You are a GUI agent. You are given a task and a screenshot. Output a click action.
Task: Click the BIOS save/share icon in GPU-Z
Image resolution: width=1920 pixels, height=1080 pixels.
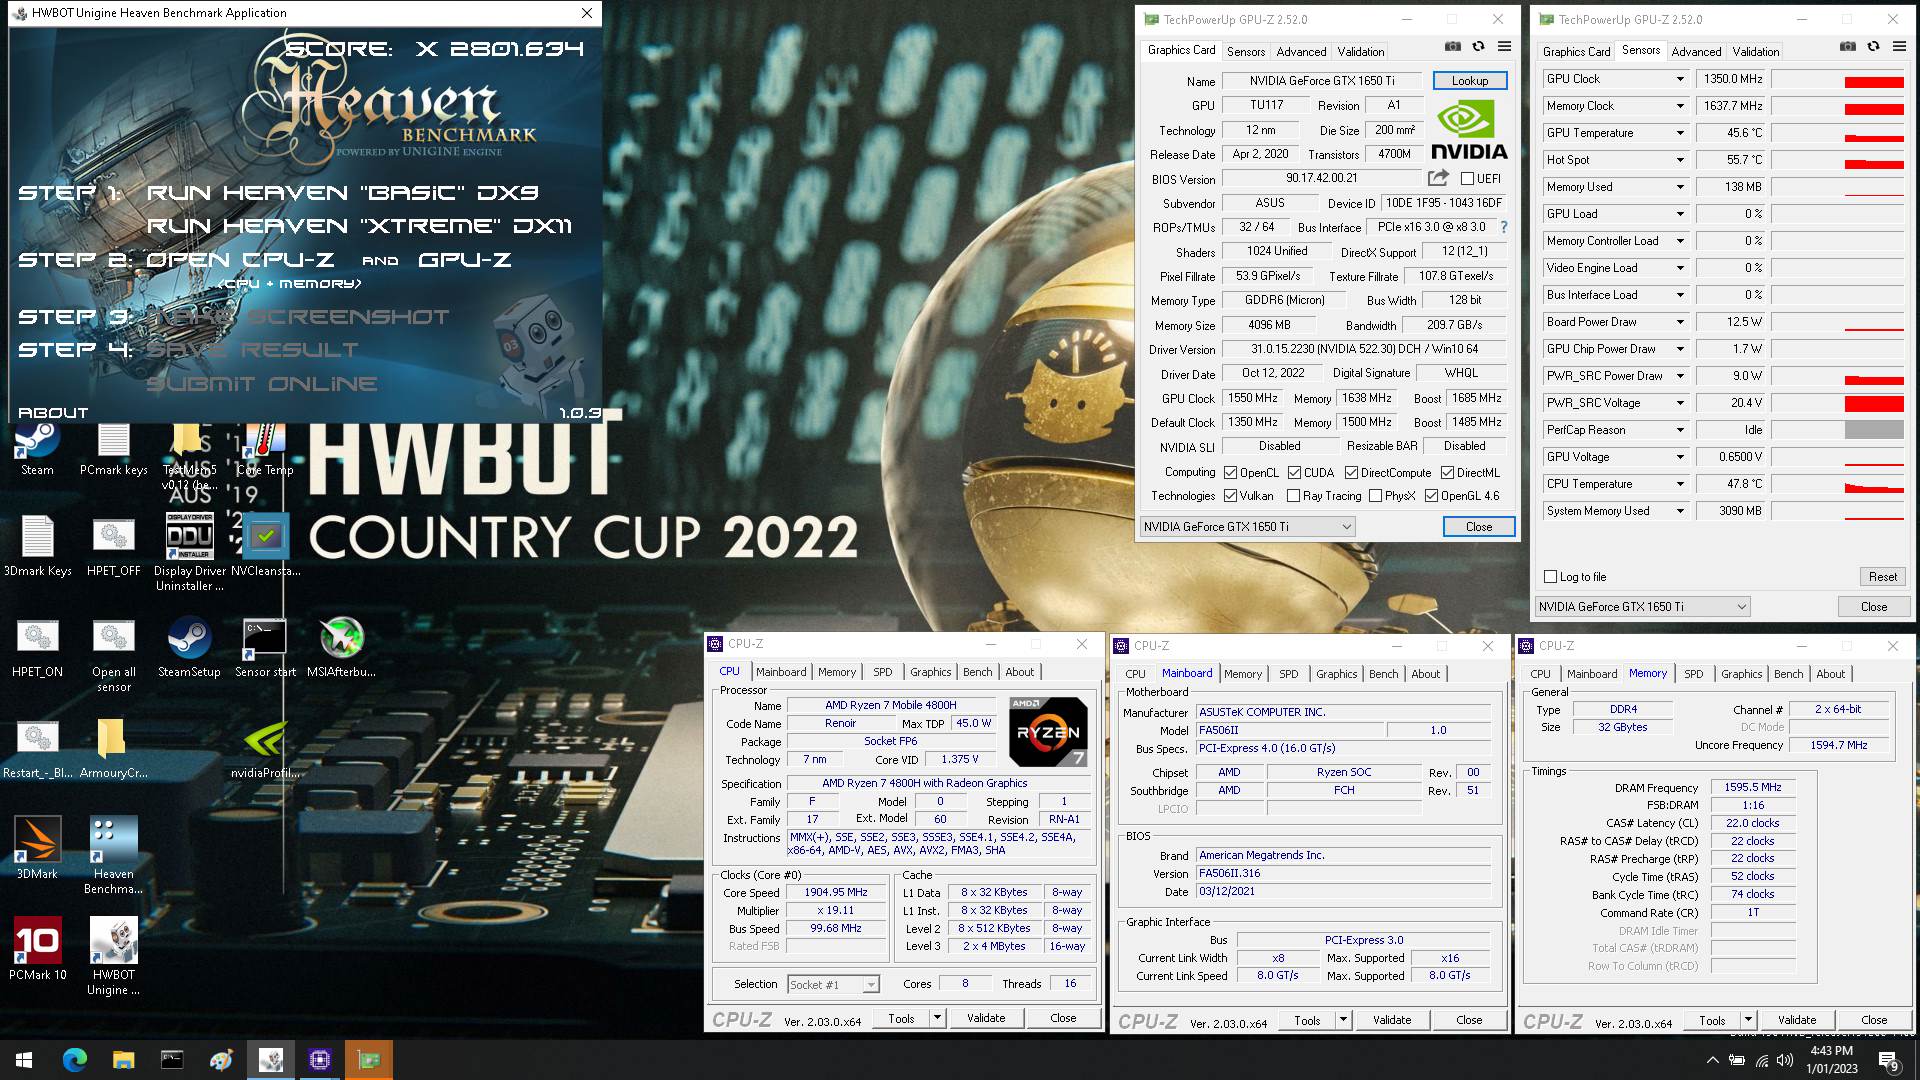click(x=1438, y=178)
